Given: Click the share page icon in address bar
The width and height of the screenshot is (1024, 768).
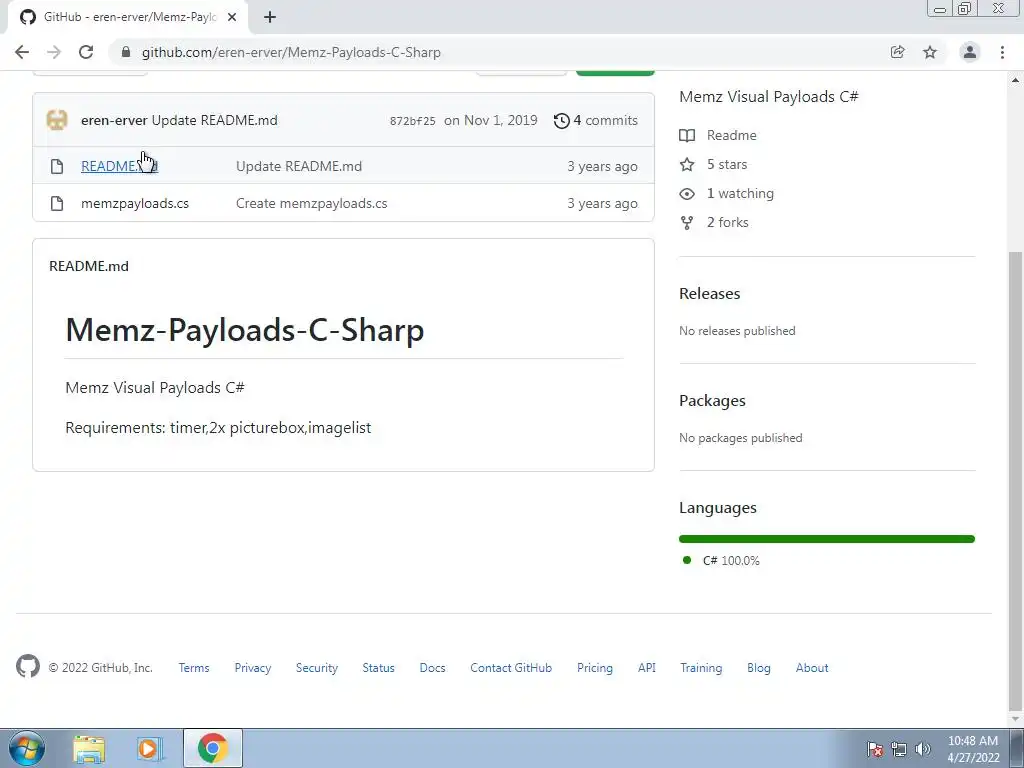Looking at the screenshot, I should (x=898, y=52).
